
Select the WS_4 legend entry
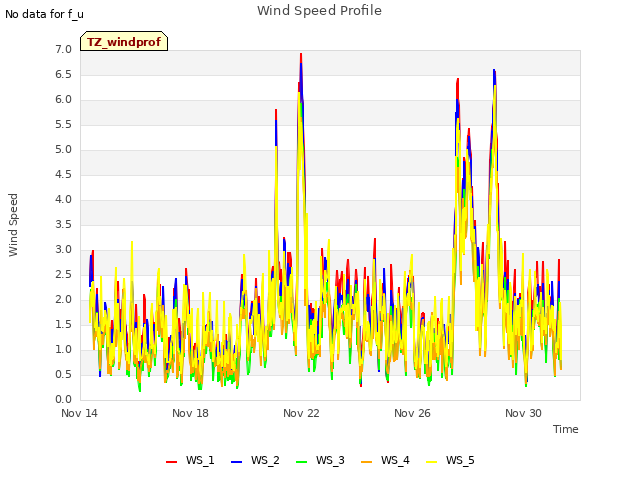[x=385, y=460]
